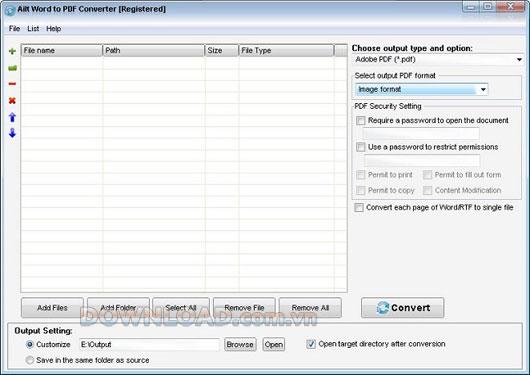Click the restrict-permissions password field

tap(421, 160)
